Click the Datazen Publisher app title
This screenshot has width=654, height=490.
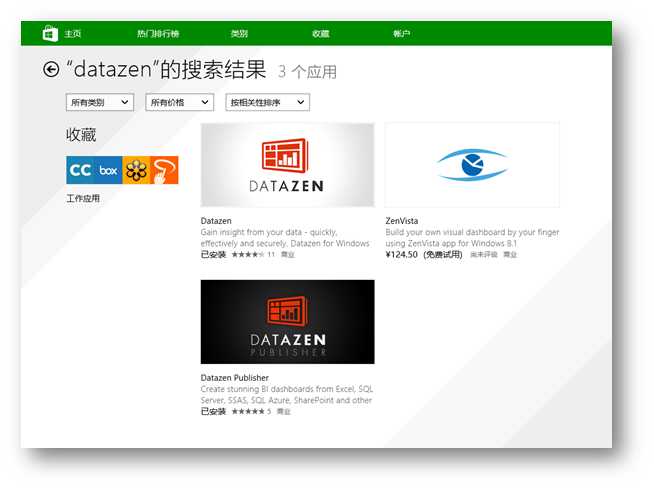coord(234,377)
